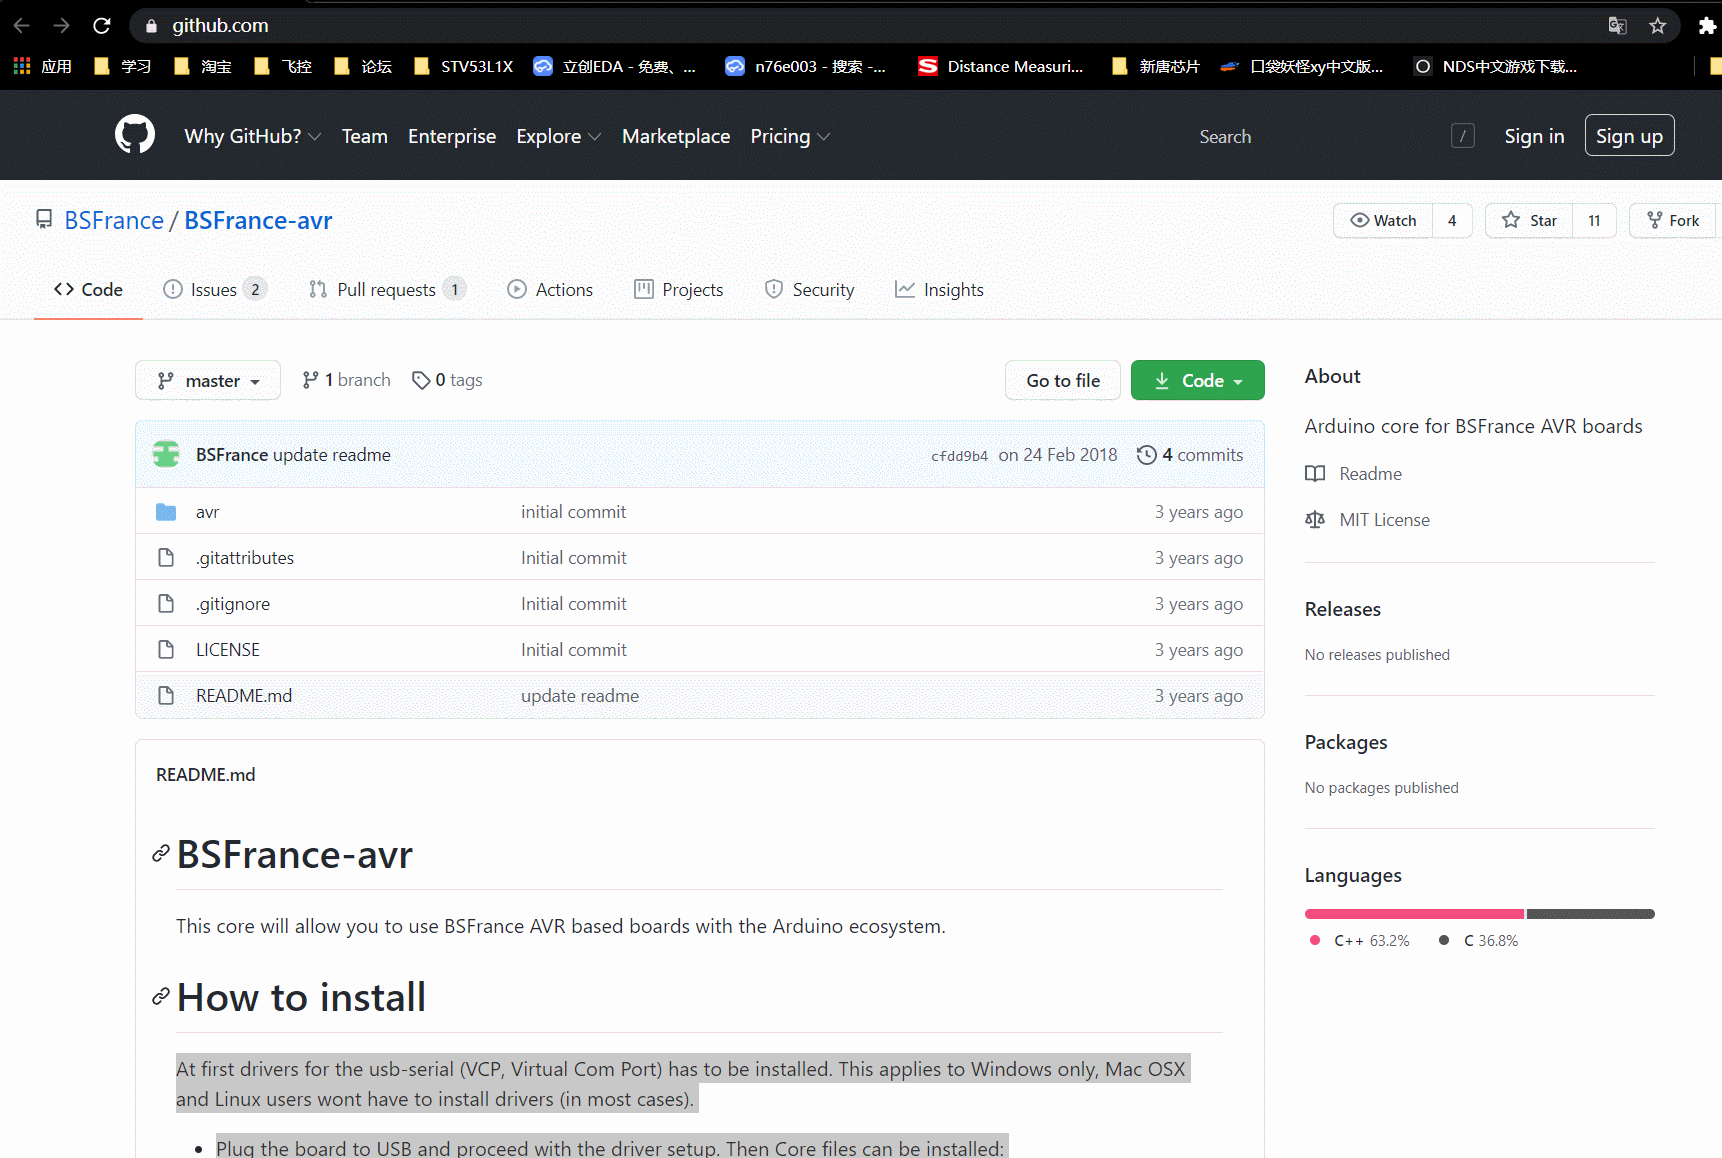Click link anchor icon beside BSFrance-avr heading
This screenshot has height=1158, width=1722.
160,854
